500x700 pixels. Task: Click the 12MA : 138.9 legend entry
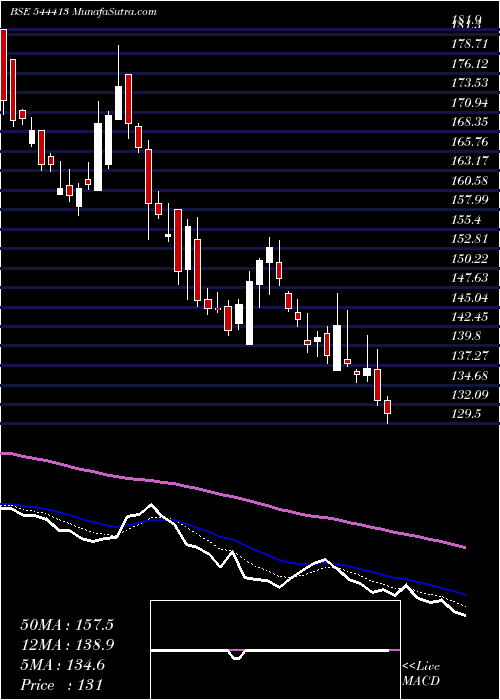tap(67, 645)
